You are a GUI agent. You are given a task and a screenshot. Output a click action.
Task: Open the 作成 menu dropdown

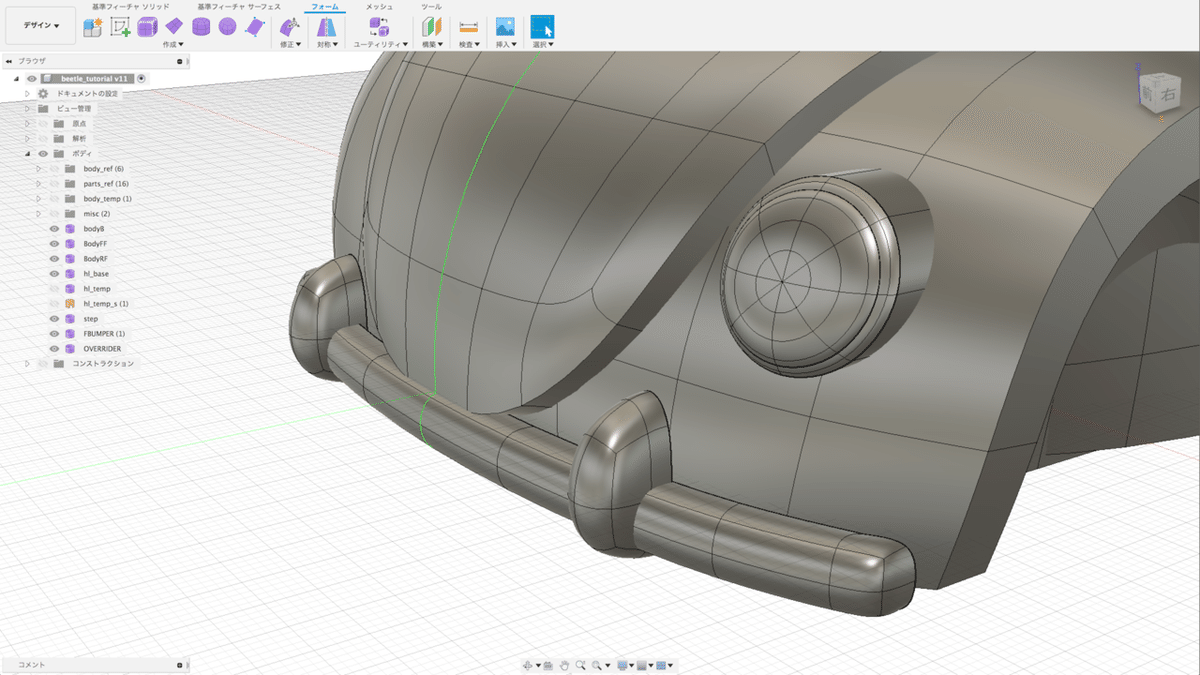coord(173,44)
